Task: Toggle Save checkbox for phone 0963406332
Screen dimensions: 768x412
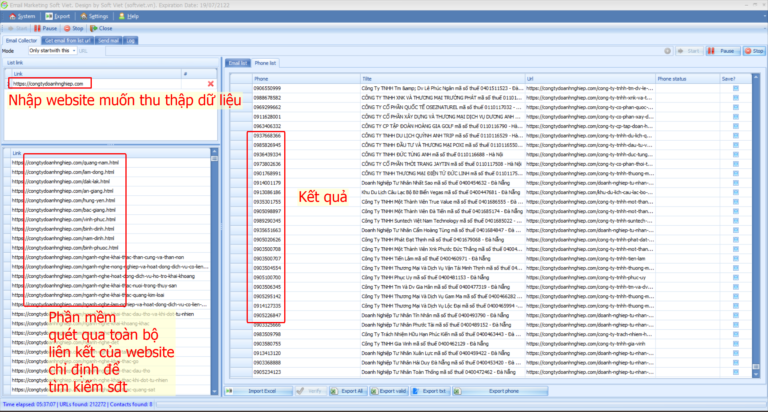Action: [736, 126]
